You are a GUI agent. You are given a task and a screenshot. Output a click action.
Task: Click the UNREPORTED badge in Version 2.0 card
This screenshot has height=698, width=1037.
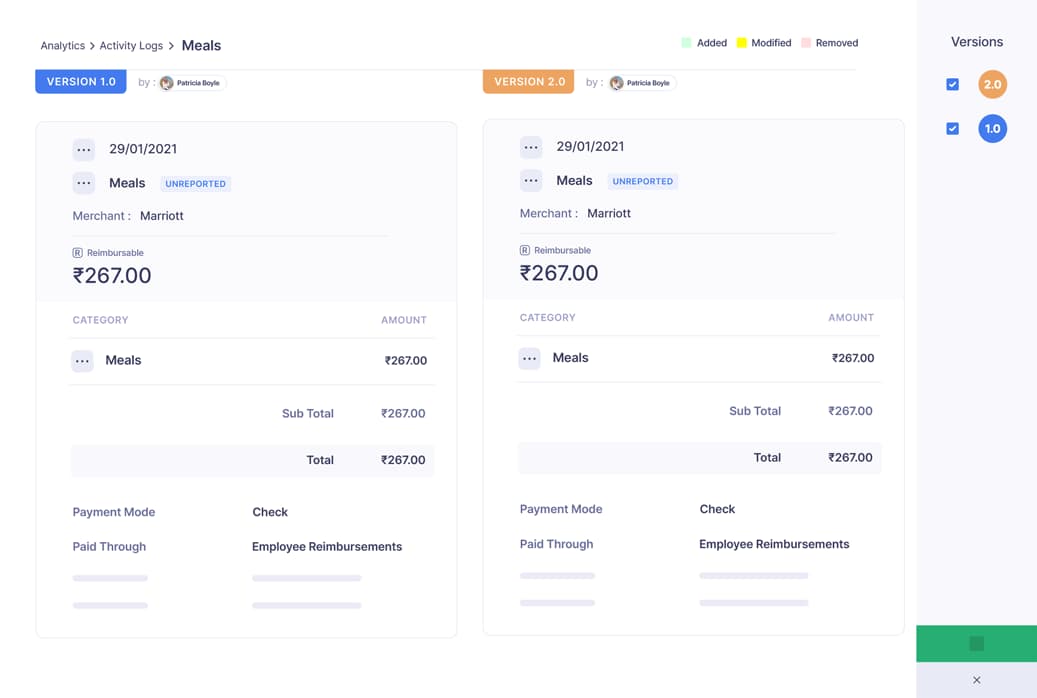[x=643, y=181]
